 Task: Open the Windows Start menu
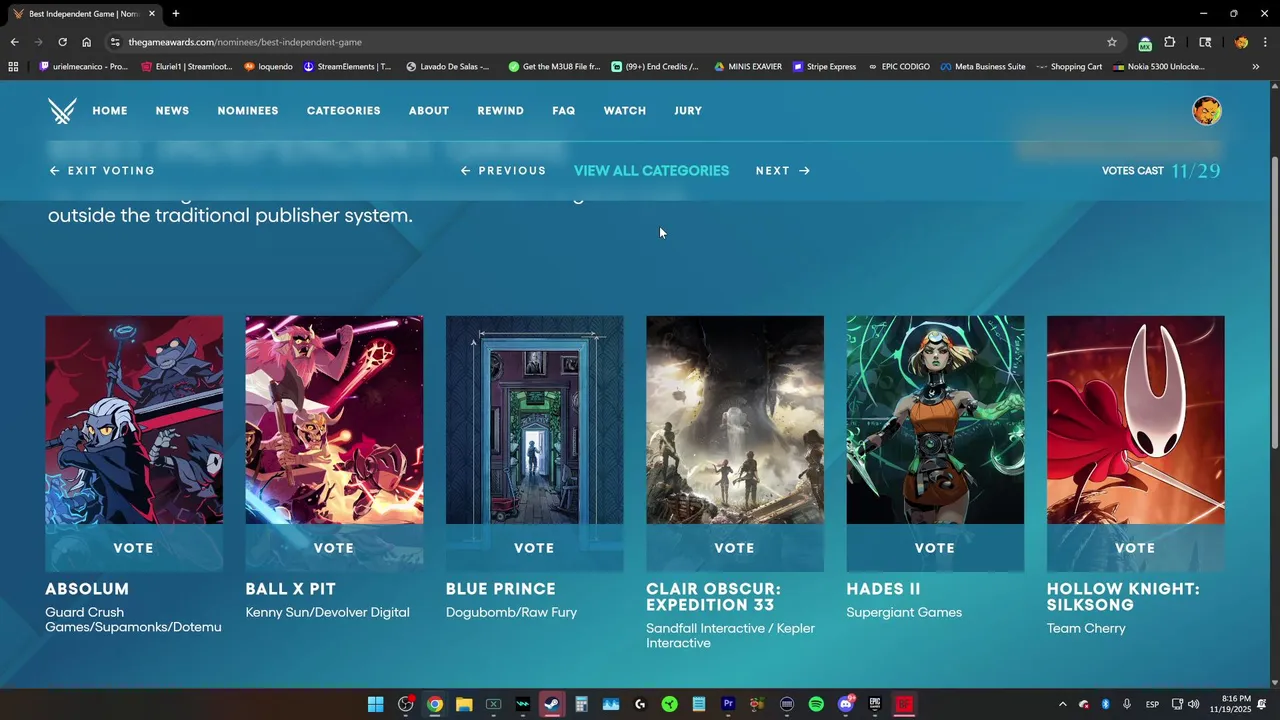(x=375, y=704)
